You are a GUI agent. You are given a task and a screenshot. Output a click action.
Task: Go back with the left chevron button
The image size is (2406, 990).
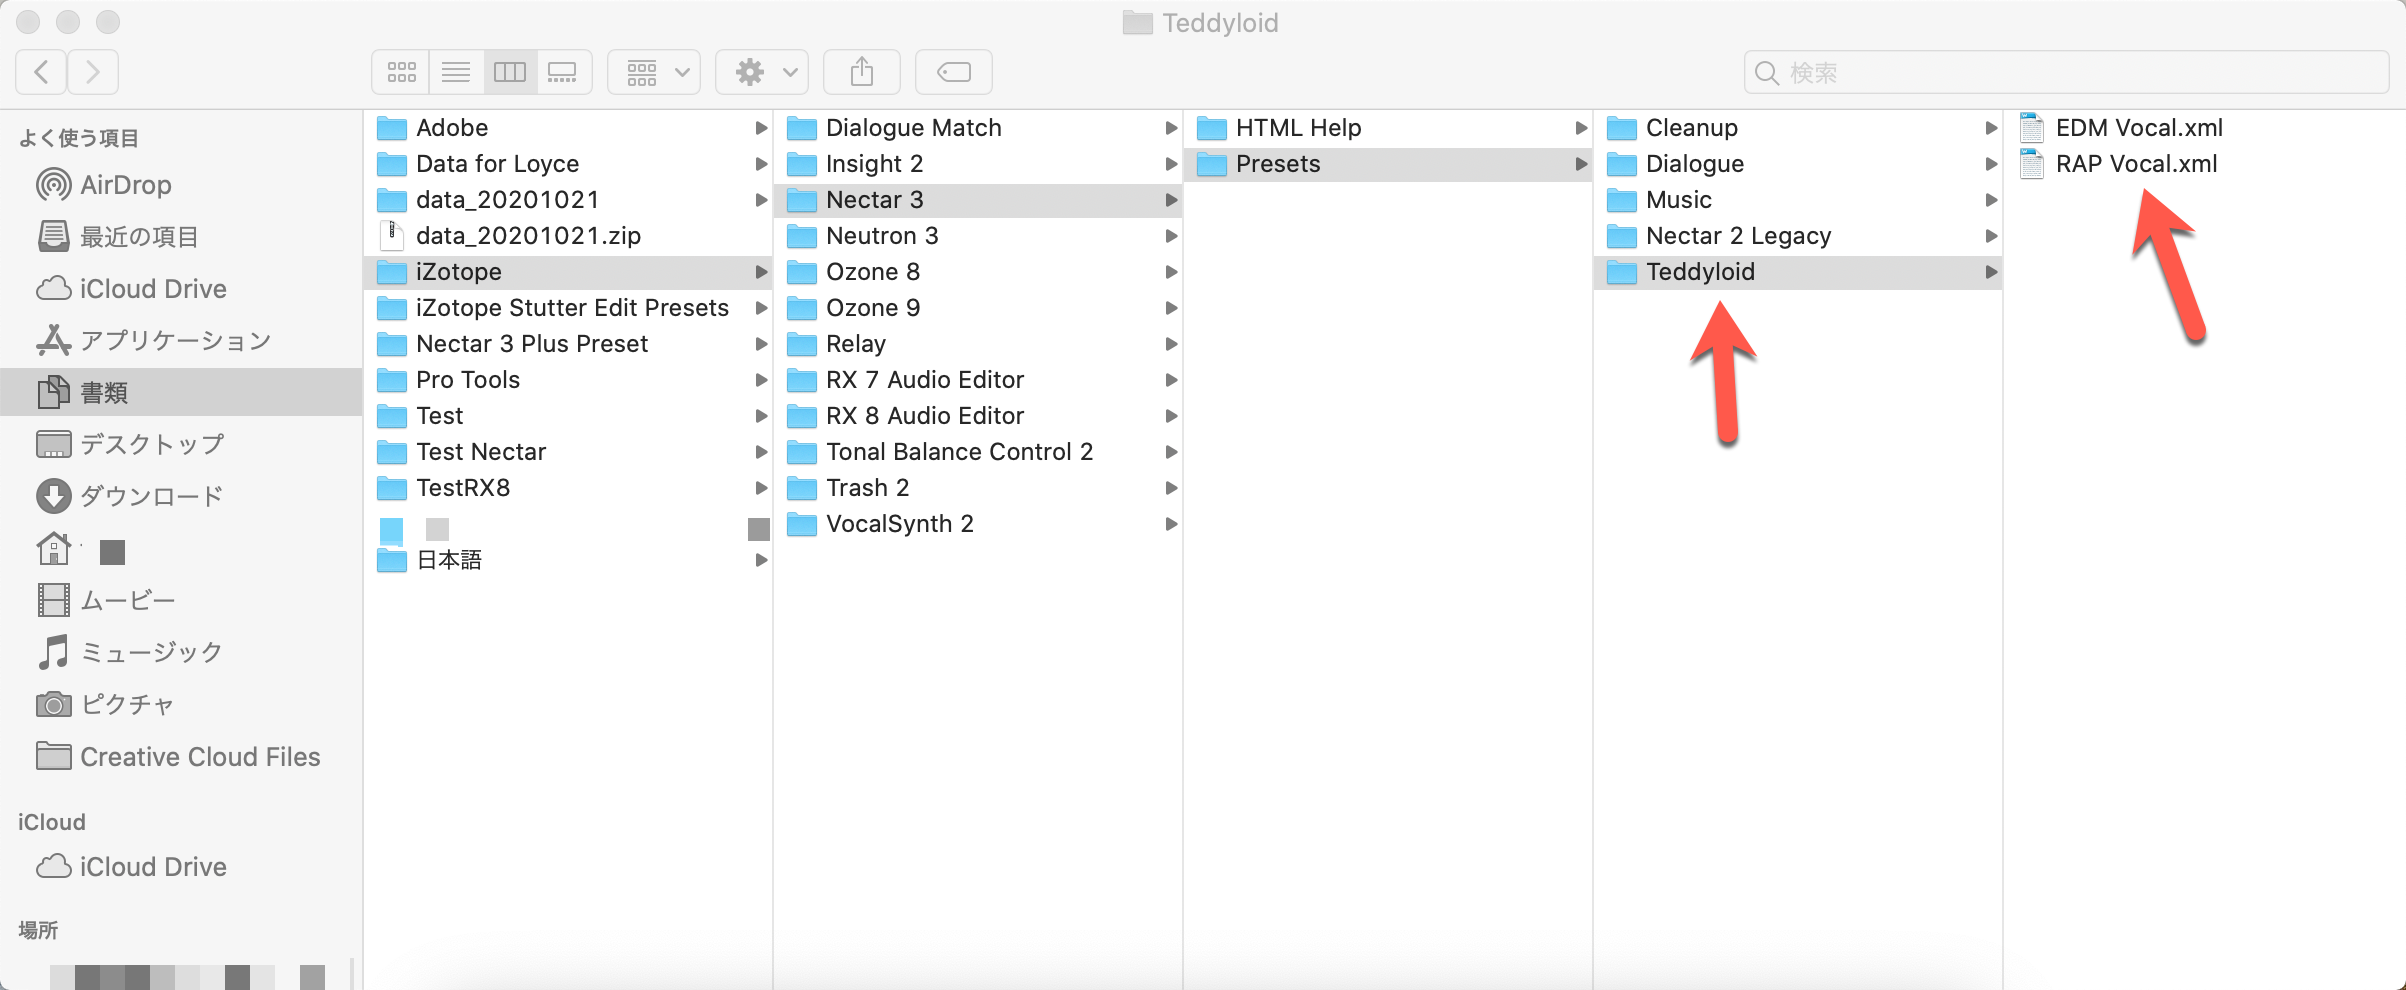[x=42, y=72]
